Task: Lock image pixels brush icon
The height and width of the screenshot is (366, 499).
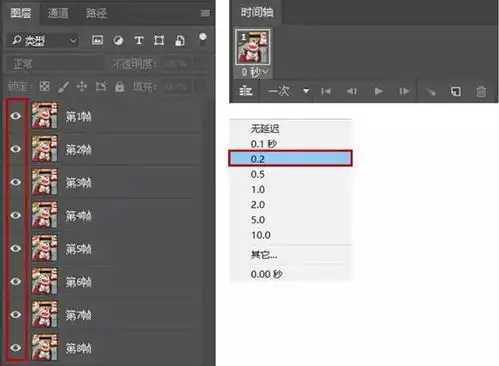Action: 63,87
